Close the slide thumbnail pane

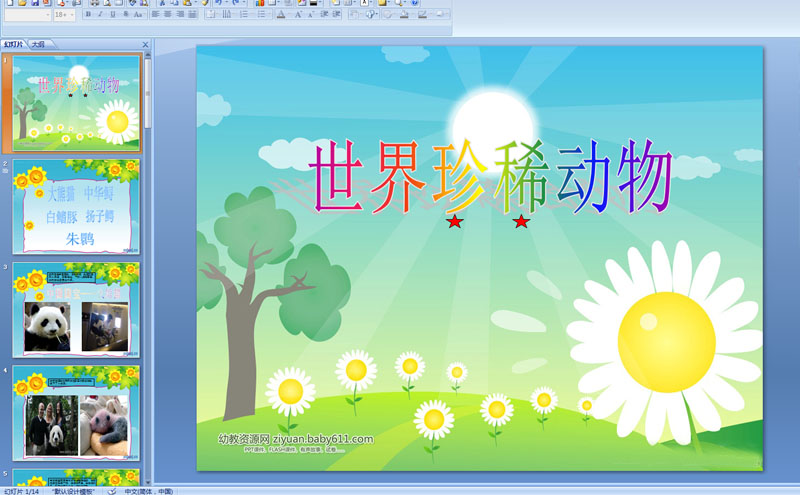[146, 44]
